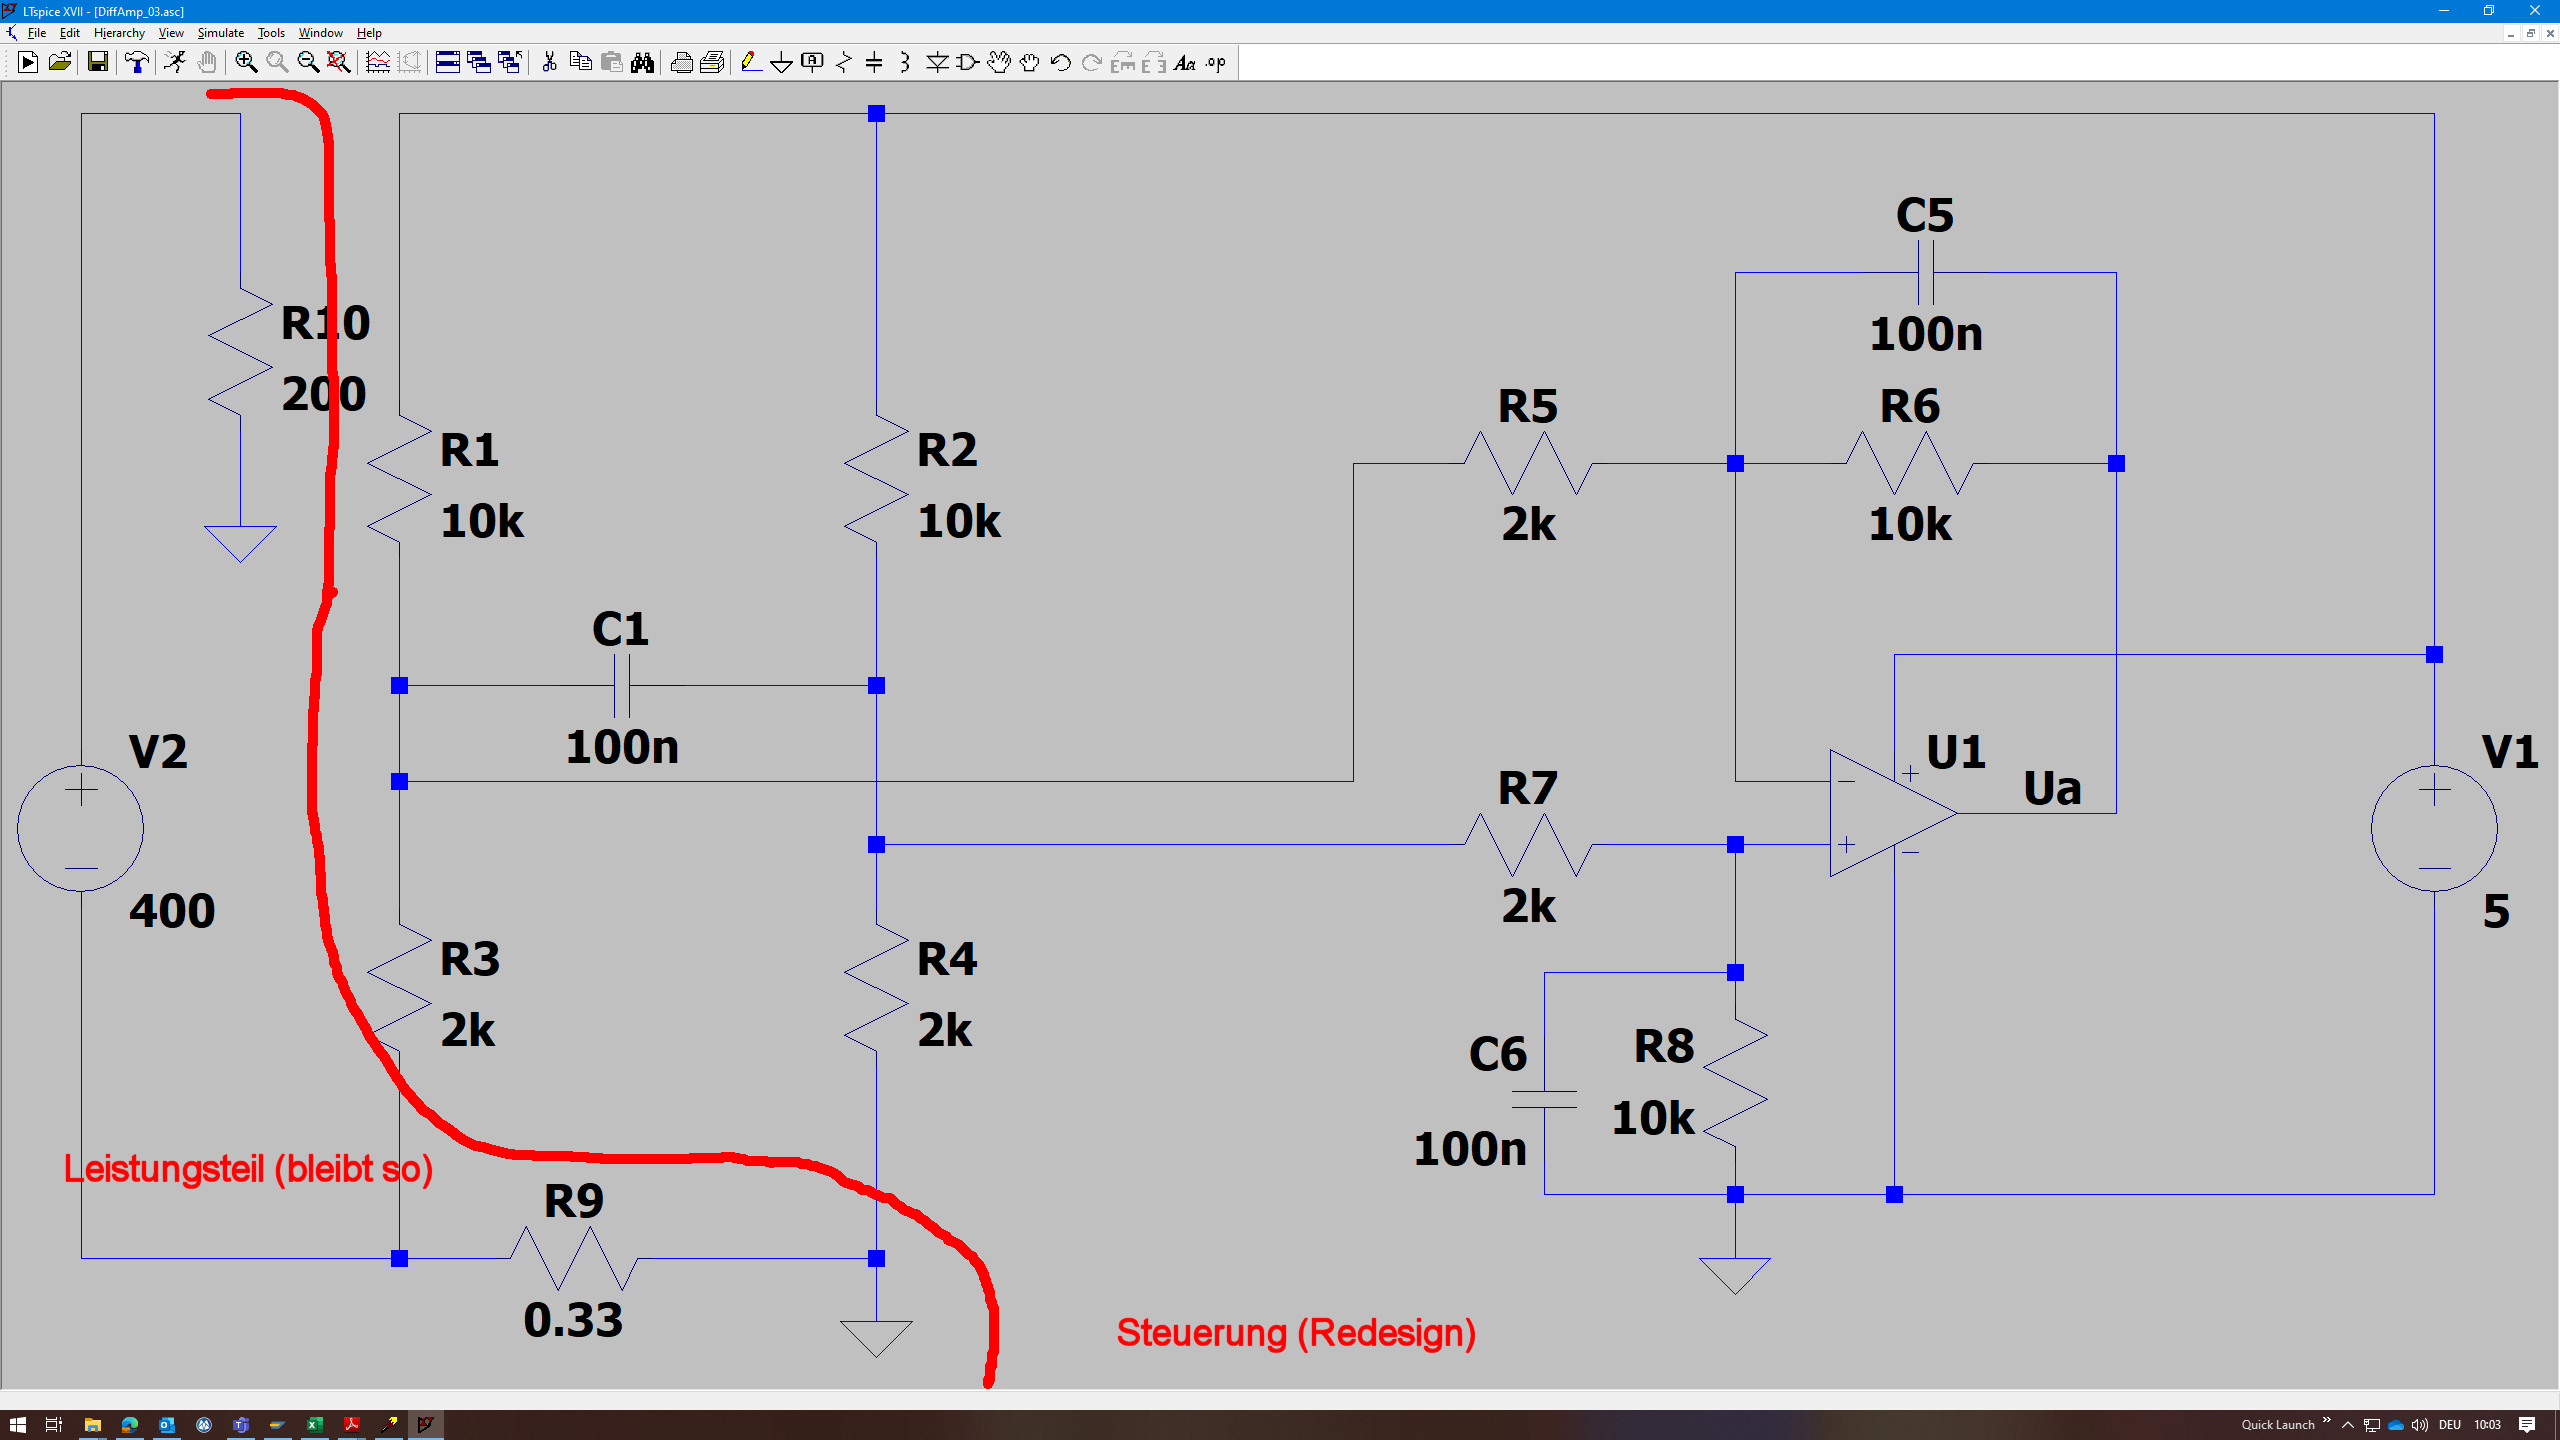This screenshot has width=2560, height=1440.
Task: Select the Pan magnifier tool
Action: click(x=277, y=63)
